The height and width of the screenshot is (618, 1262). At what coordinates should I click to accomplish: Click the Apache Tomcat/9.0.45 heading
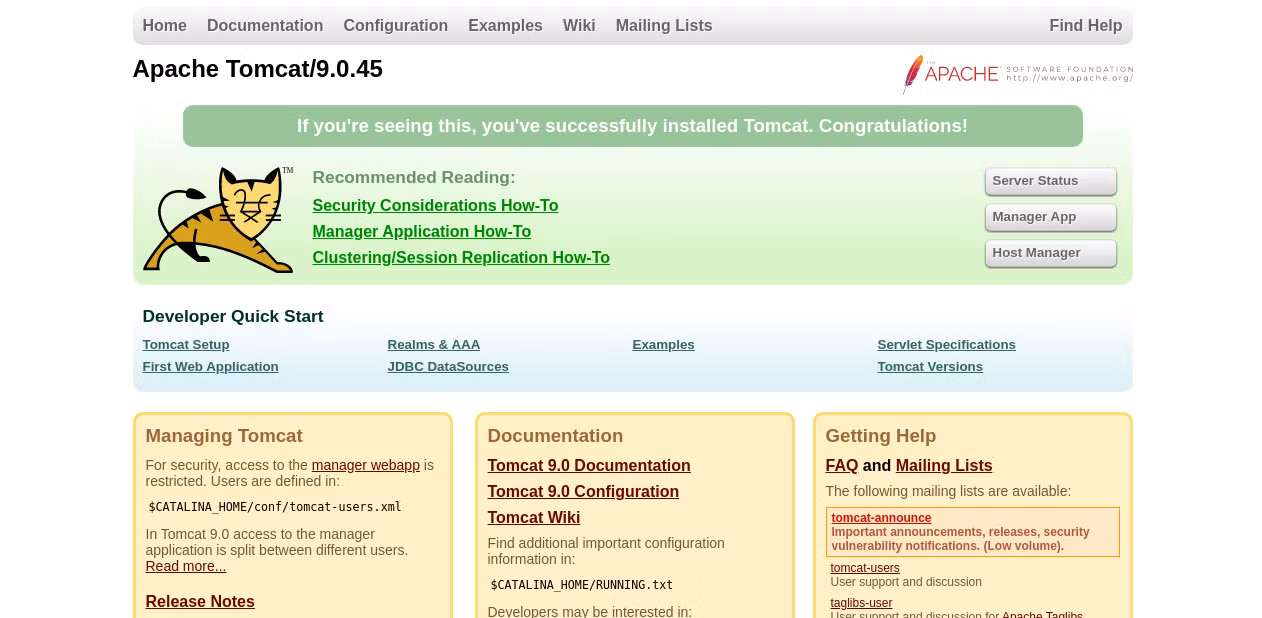pyautogui.click(x=258, y=69)
